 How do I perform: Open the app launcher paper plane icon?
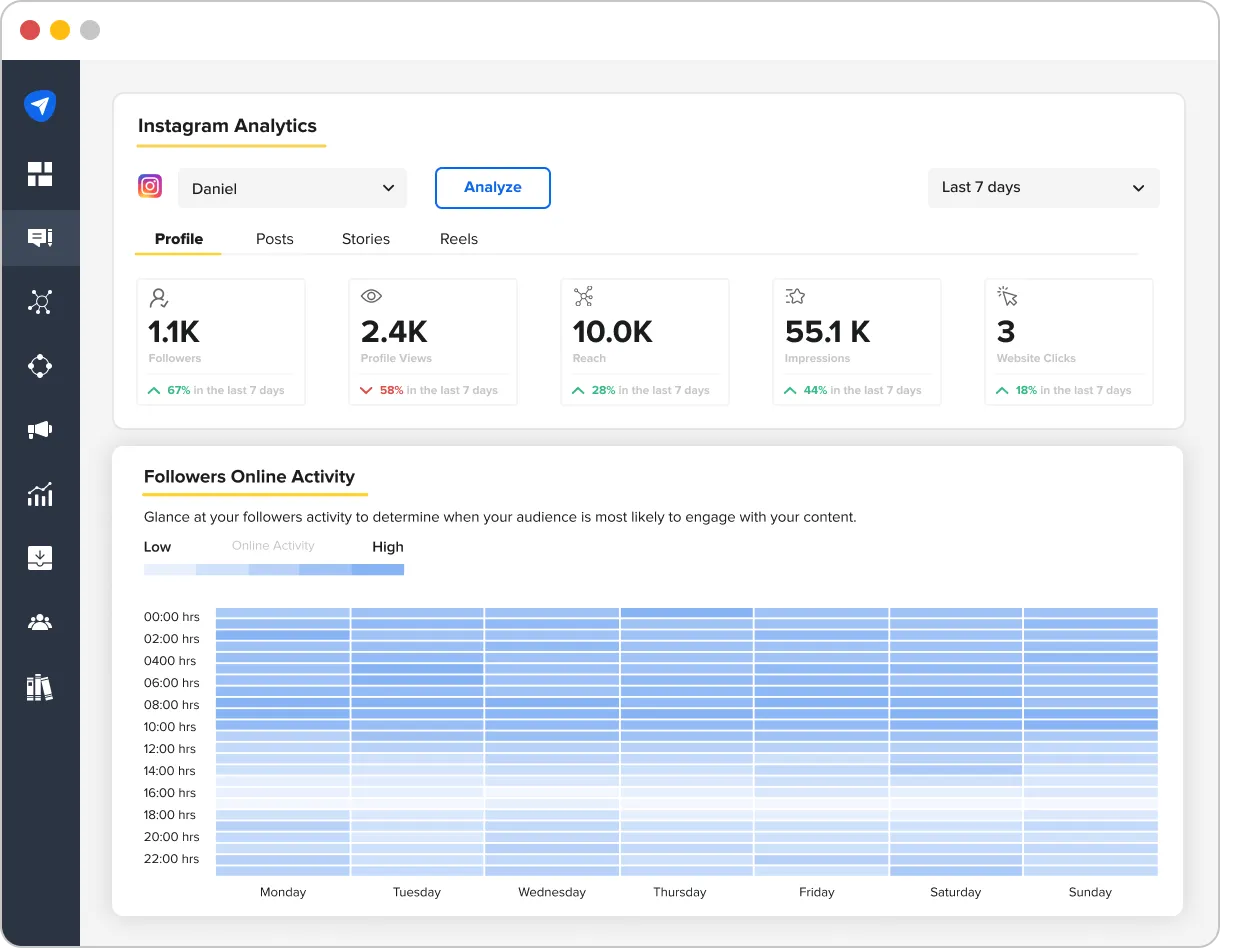tap(40, 105)
